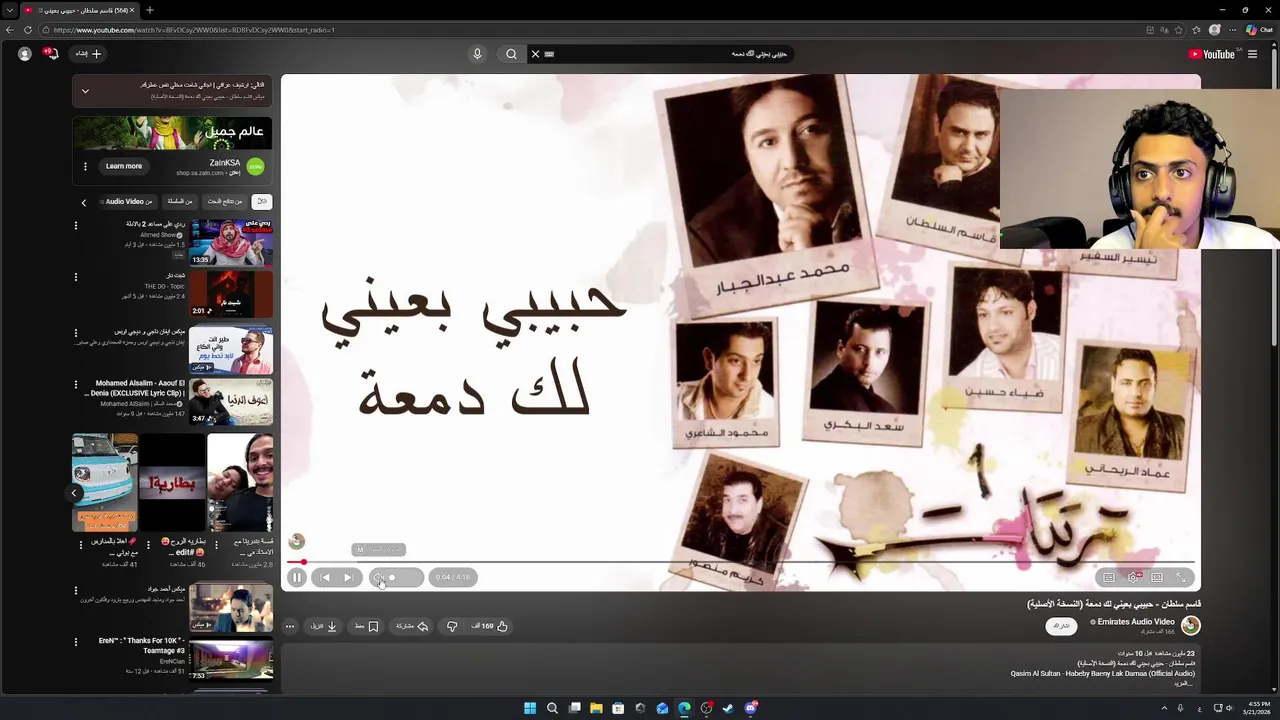Toggle subtitles captions button in player

[x=1109, y=577]
